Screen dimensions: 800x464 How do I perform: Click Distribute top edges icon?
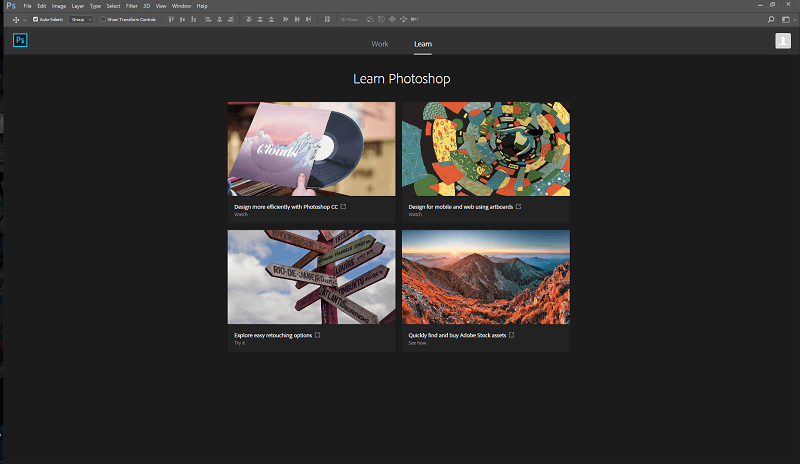pyautogui.click(x=249, y=19)
